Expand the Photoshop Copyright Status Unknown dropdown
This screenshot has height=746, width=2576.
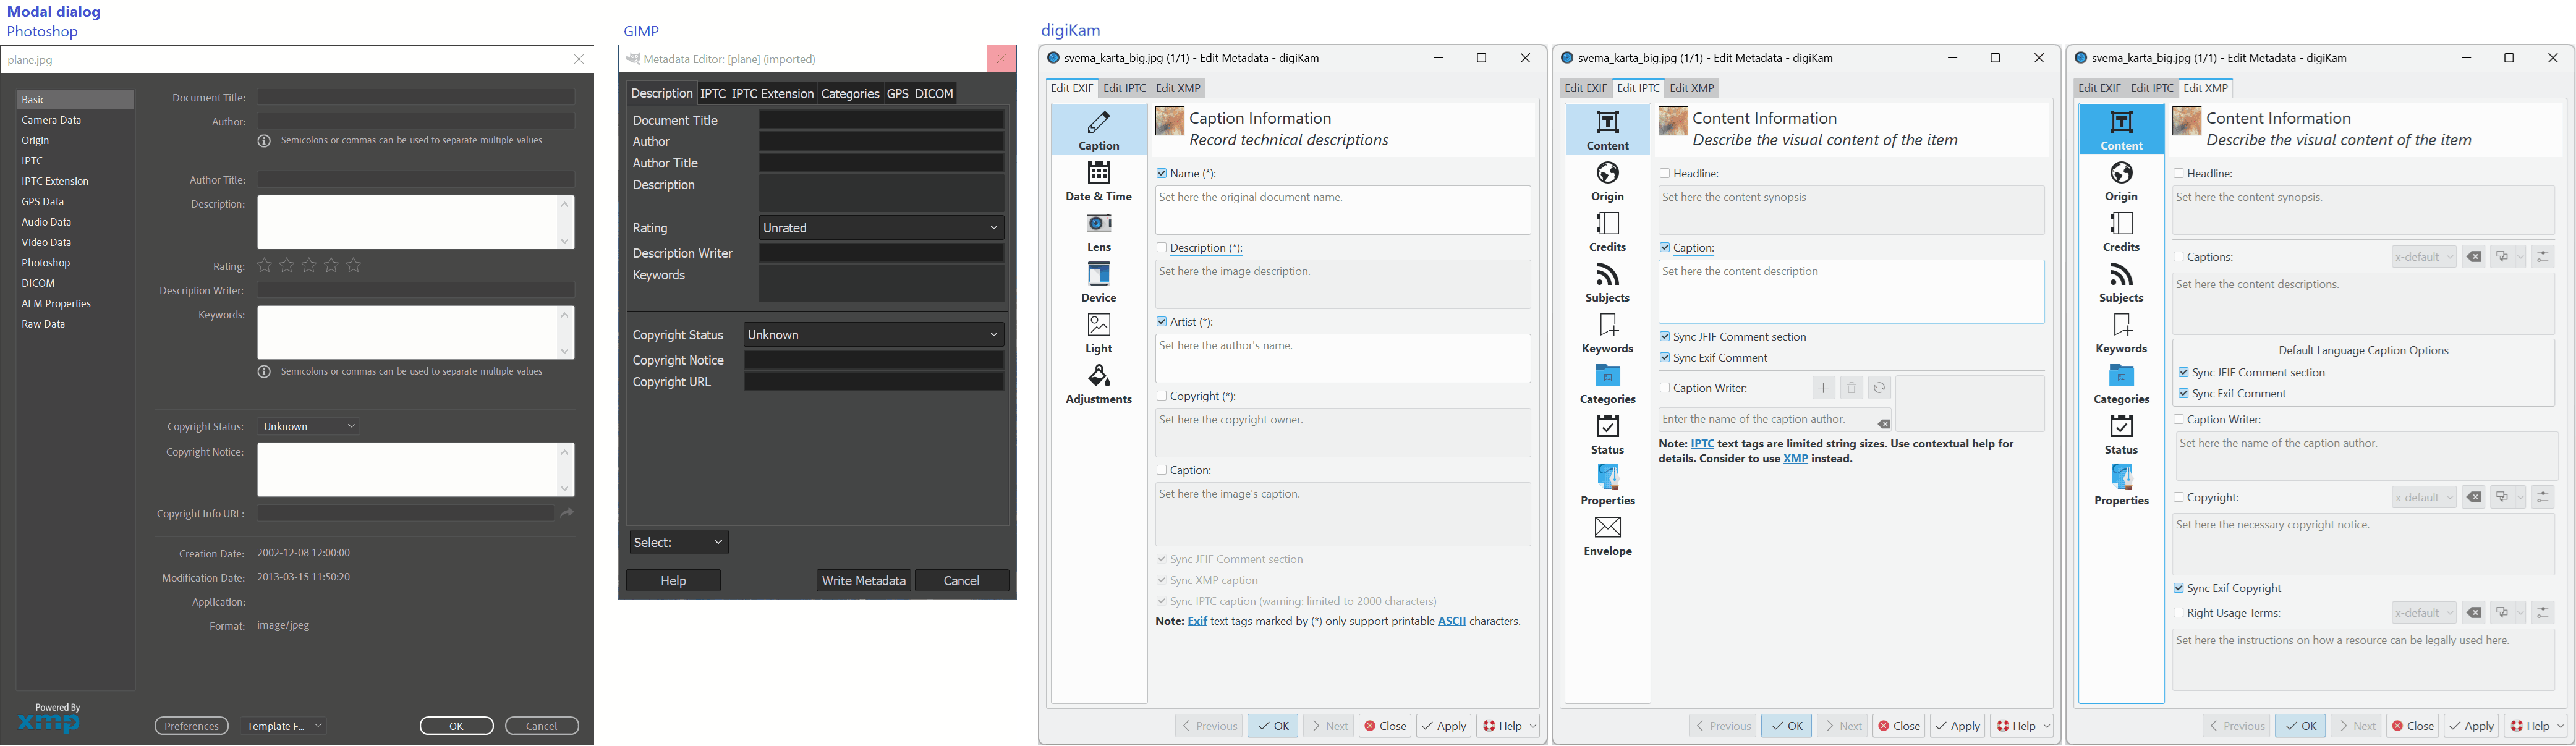[x=309, y=427]
